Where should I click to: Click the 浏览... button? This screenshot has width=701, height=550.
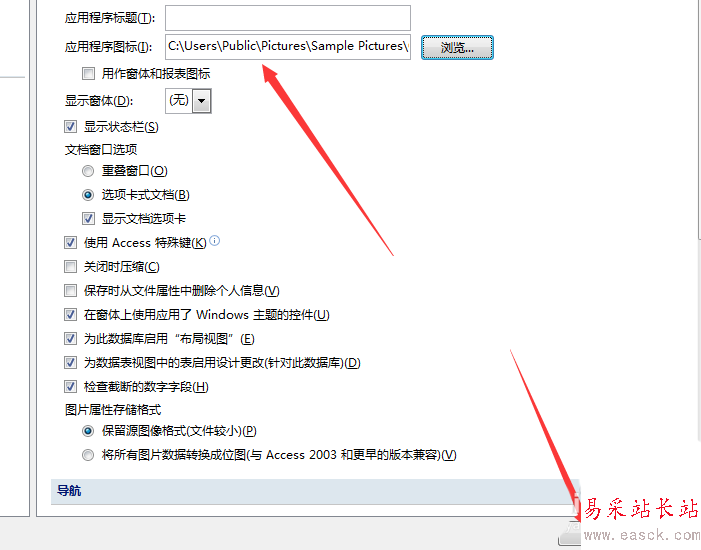pos(457,47)
